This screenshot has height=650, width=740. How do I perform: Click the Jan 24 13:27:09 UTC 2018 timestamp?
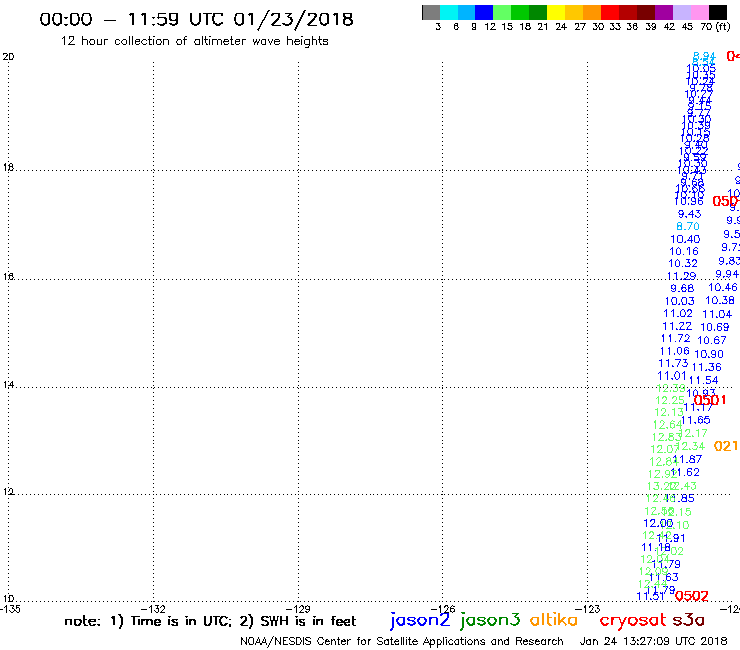pyautogui.click(x=653, y=641)
